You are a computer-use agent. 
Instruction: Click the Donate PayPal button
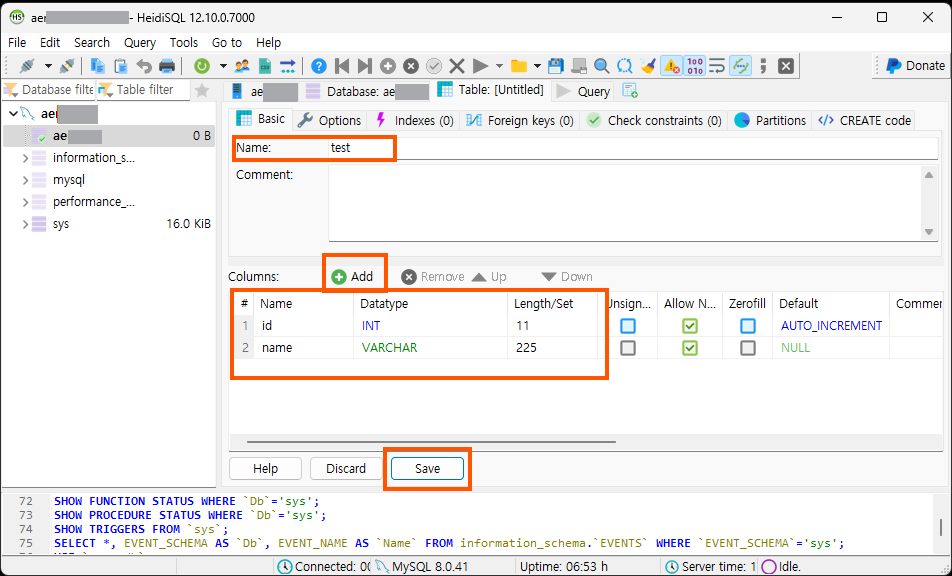pos(915,66)
